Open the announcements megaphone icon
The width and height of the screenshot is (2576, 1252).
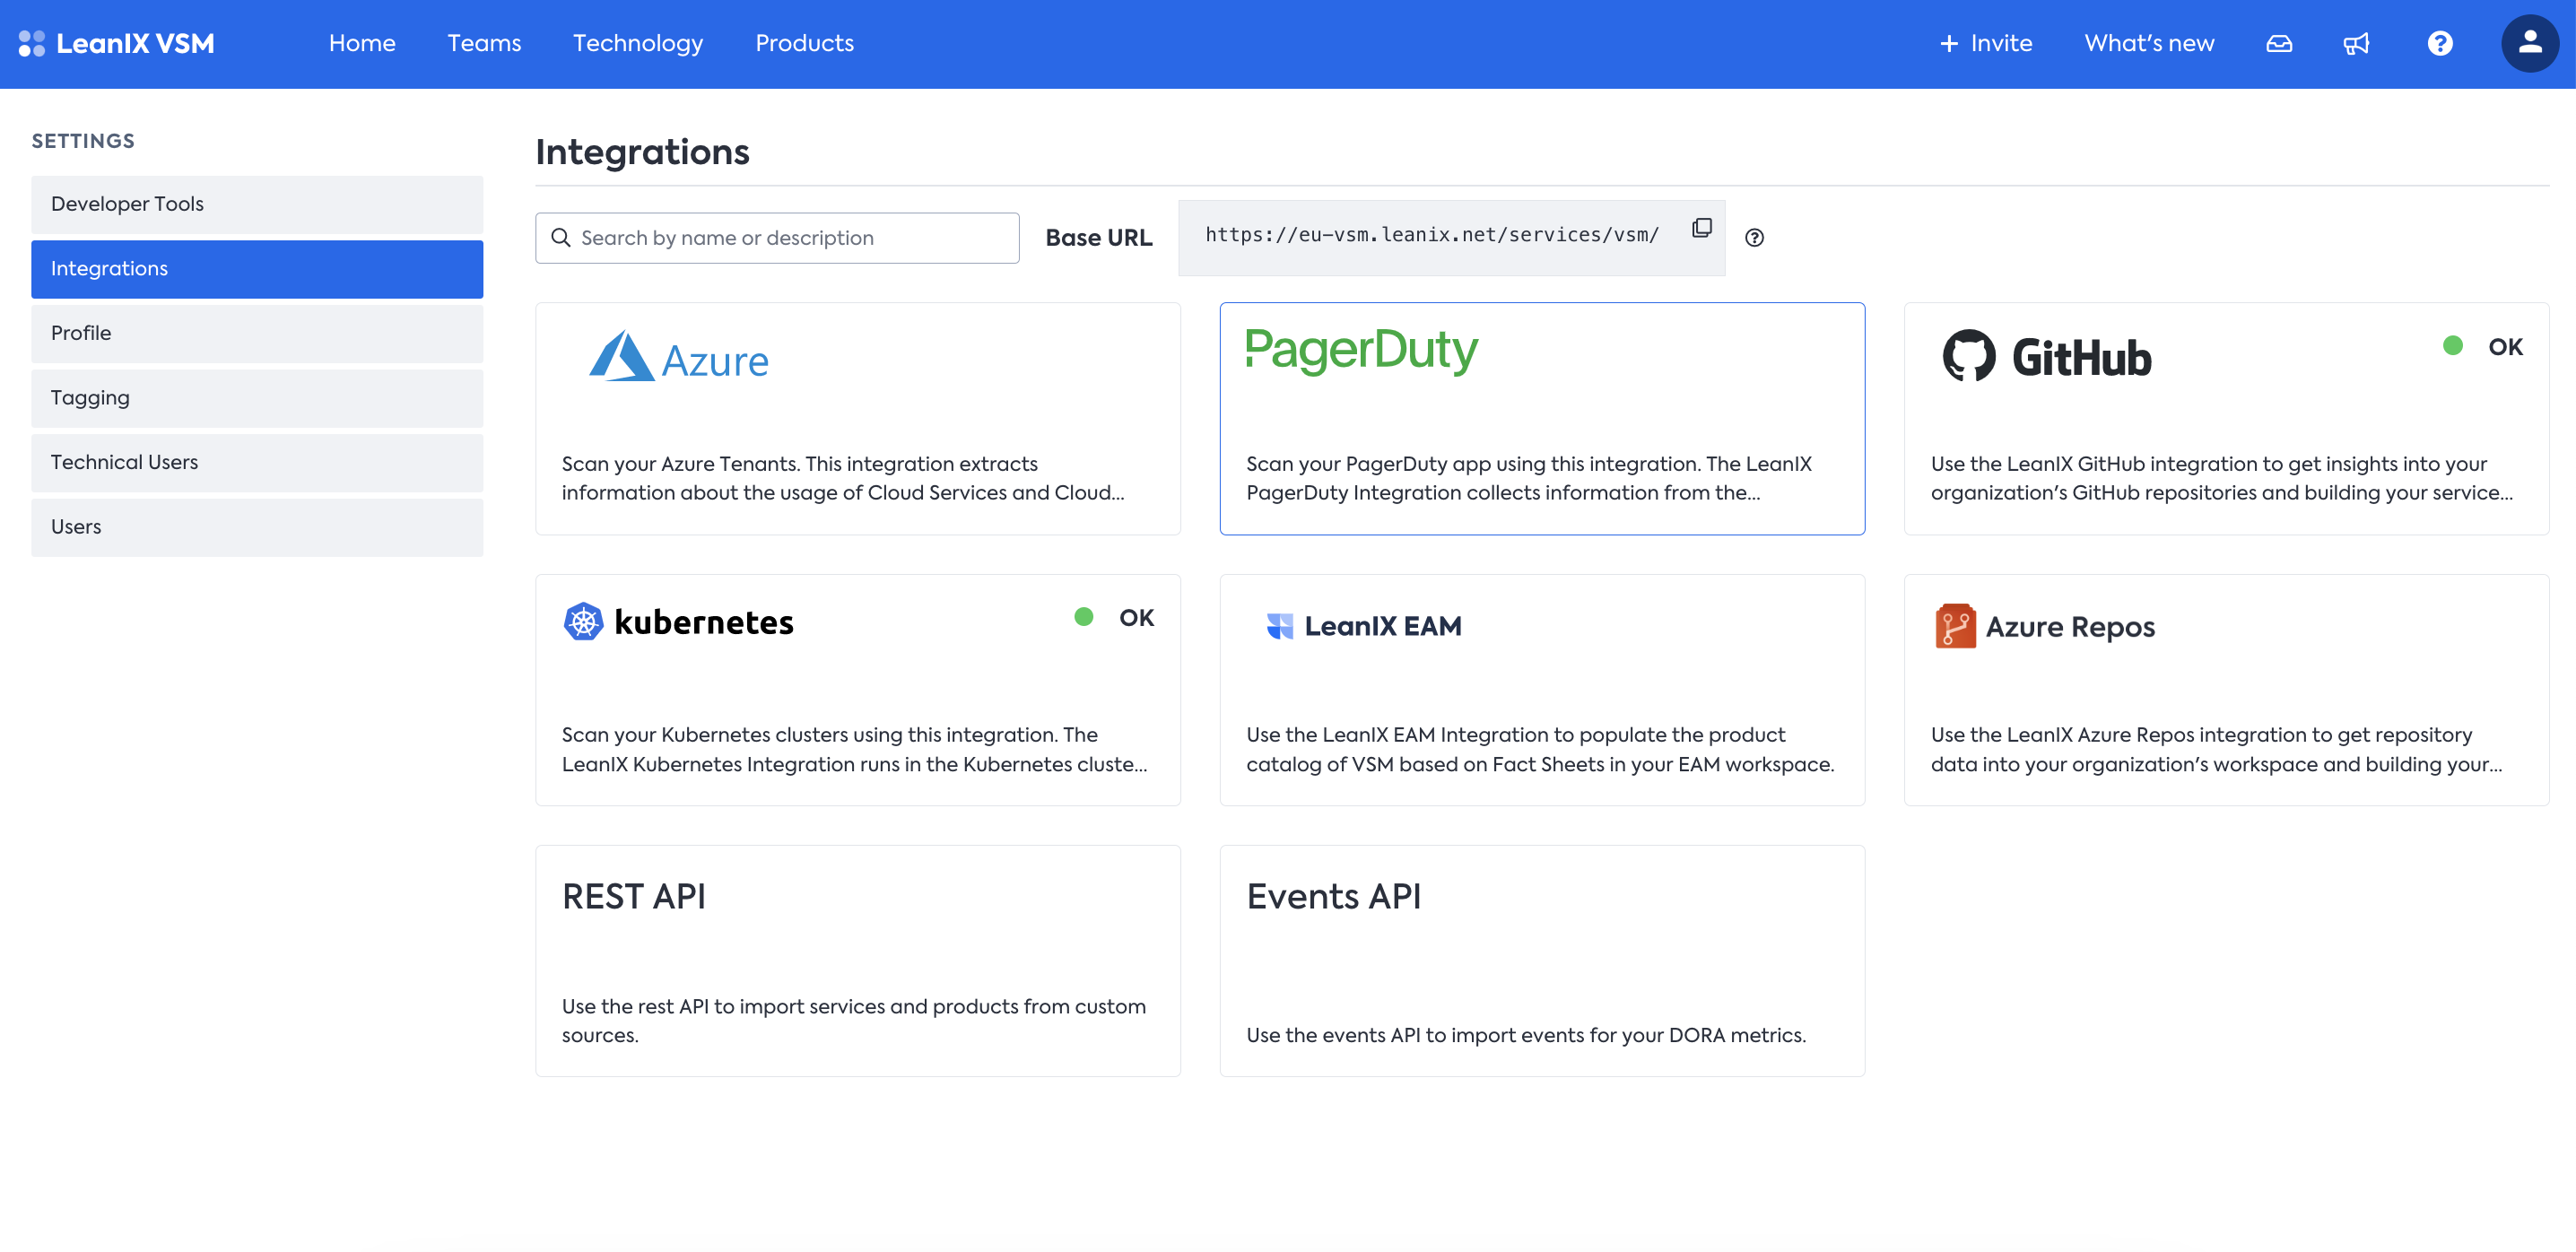click(x=2357, y=44)
